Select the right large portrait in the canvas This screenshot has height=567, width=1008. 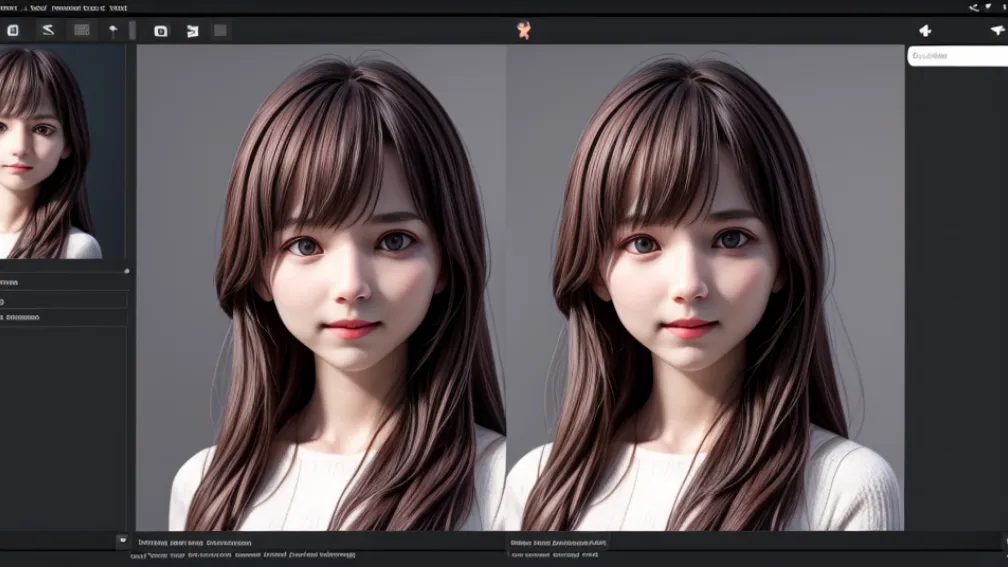tap(705, 287)
